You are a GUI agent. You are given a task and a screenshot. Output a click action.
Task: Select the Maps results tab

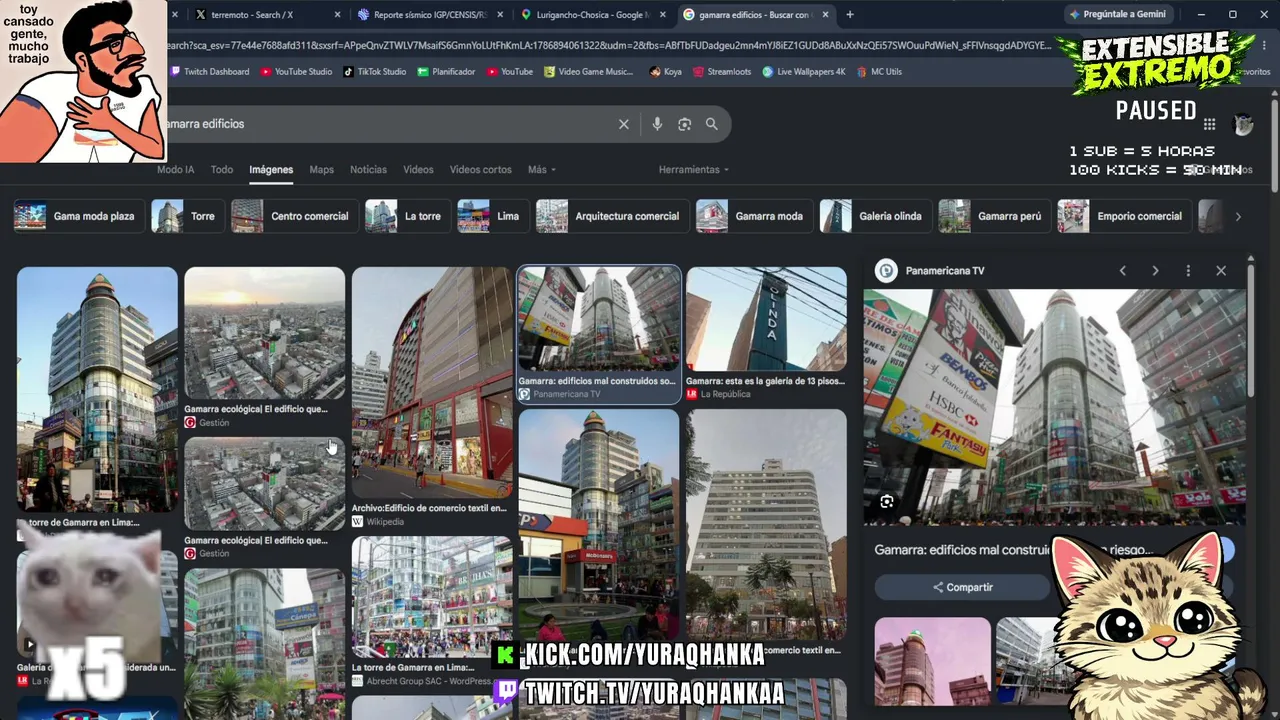[x=322, y=170]
